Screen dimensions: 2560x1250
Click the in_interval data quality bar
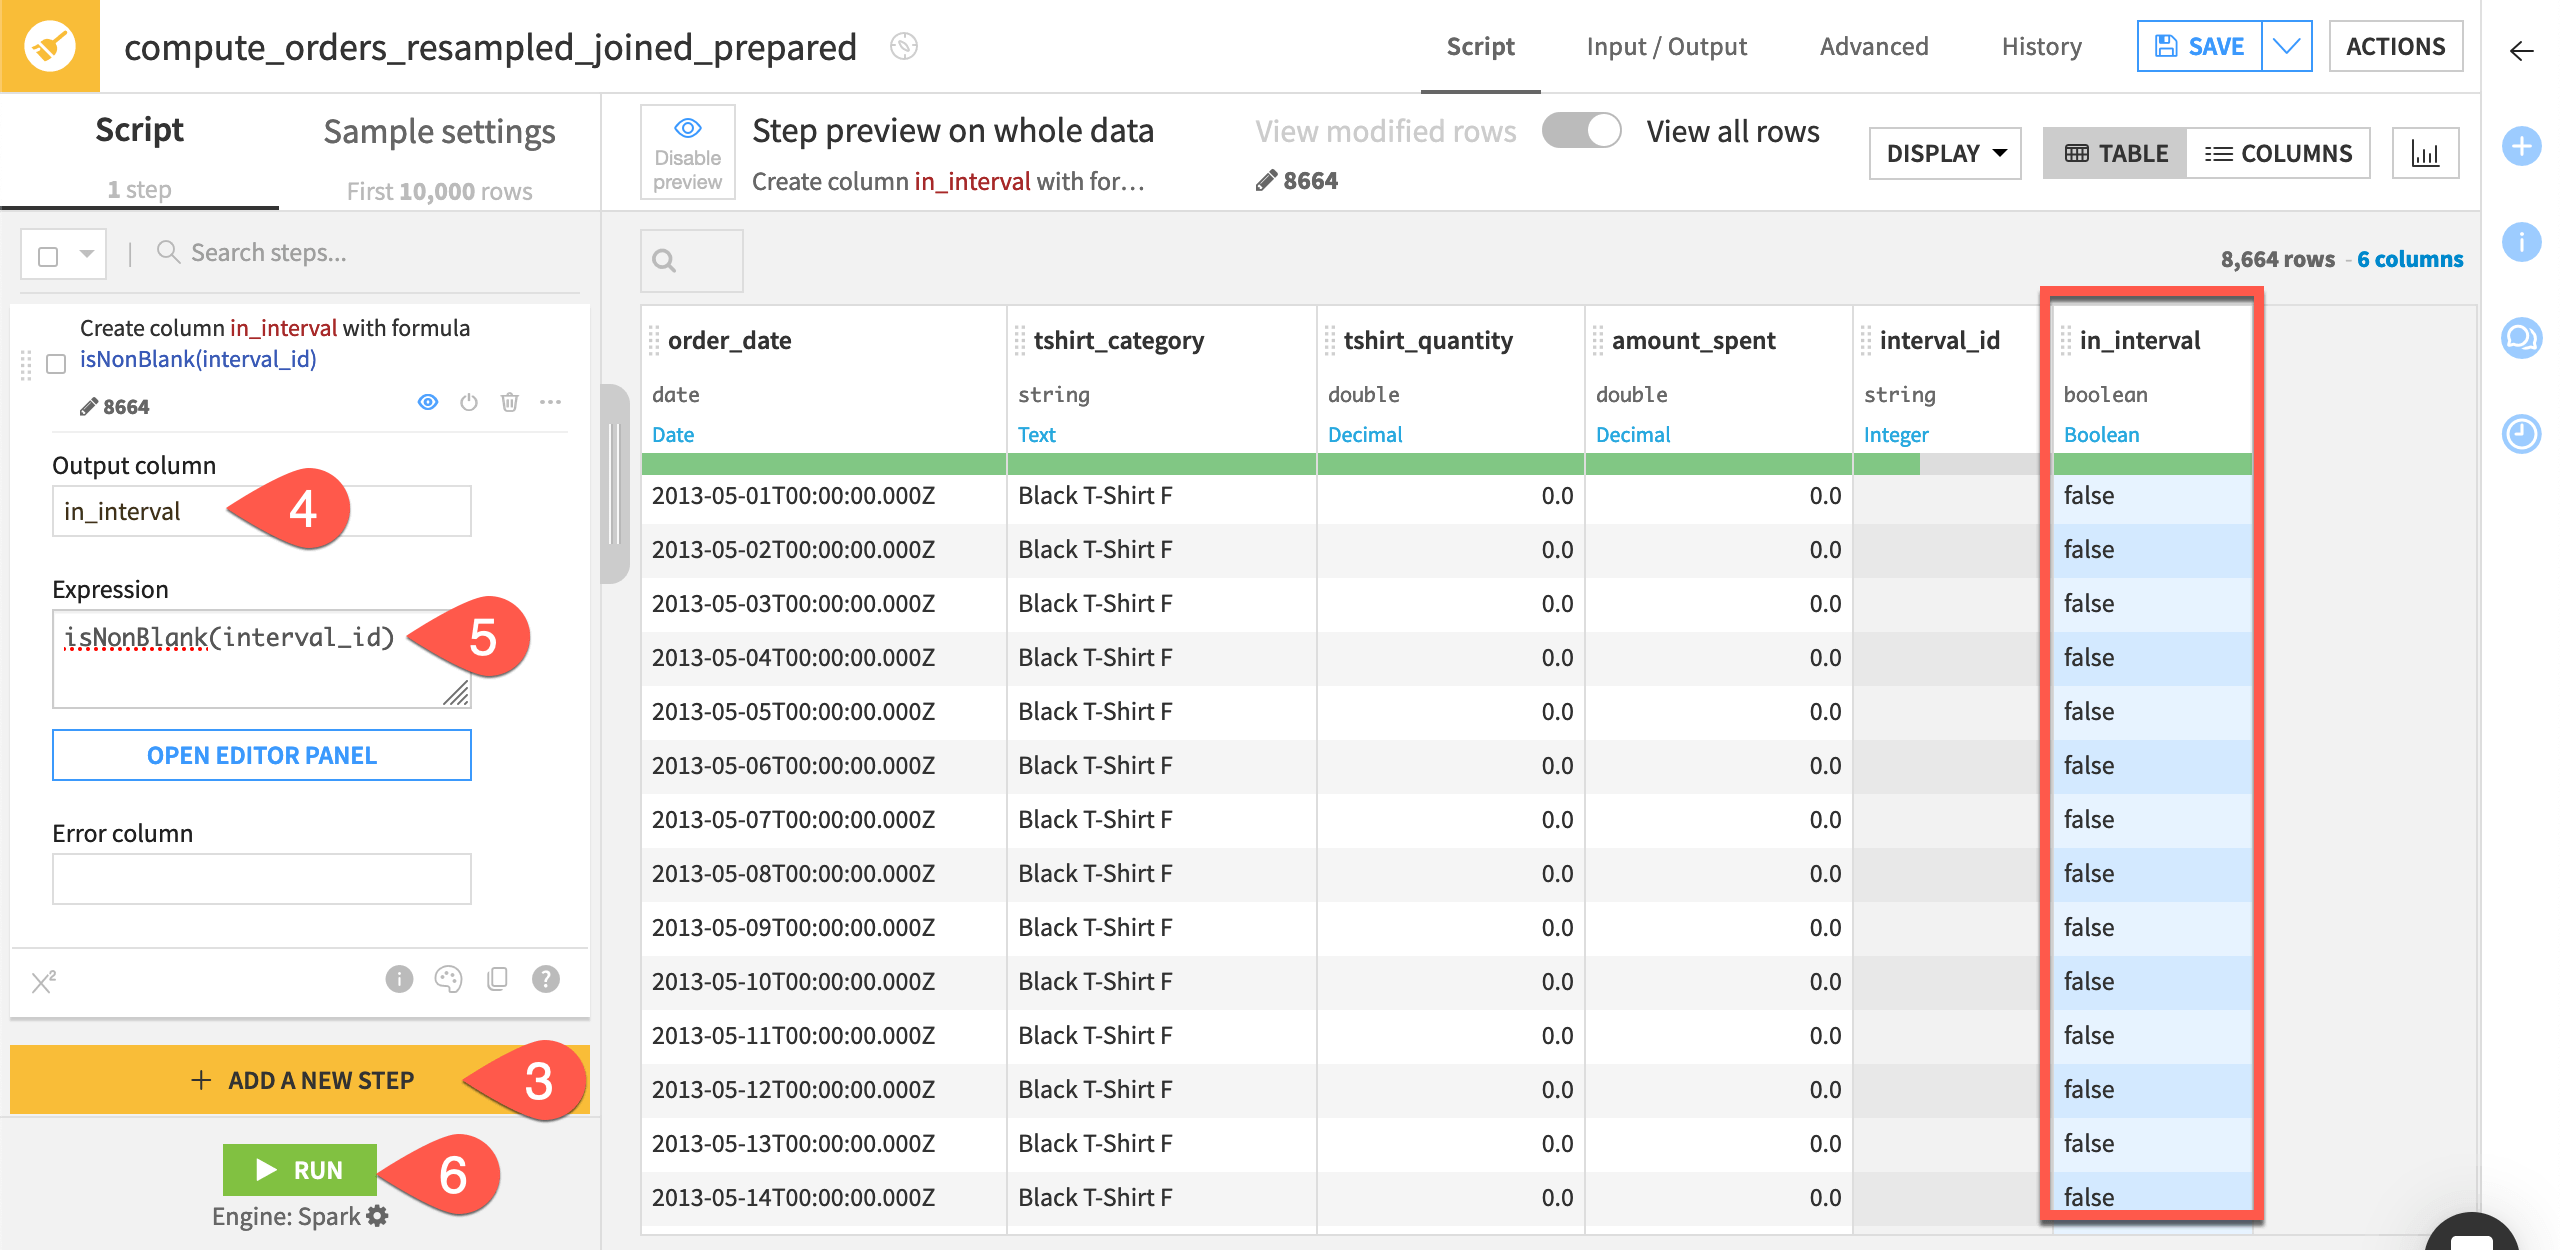(2152, 464)
